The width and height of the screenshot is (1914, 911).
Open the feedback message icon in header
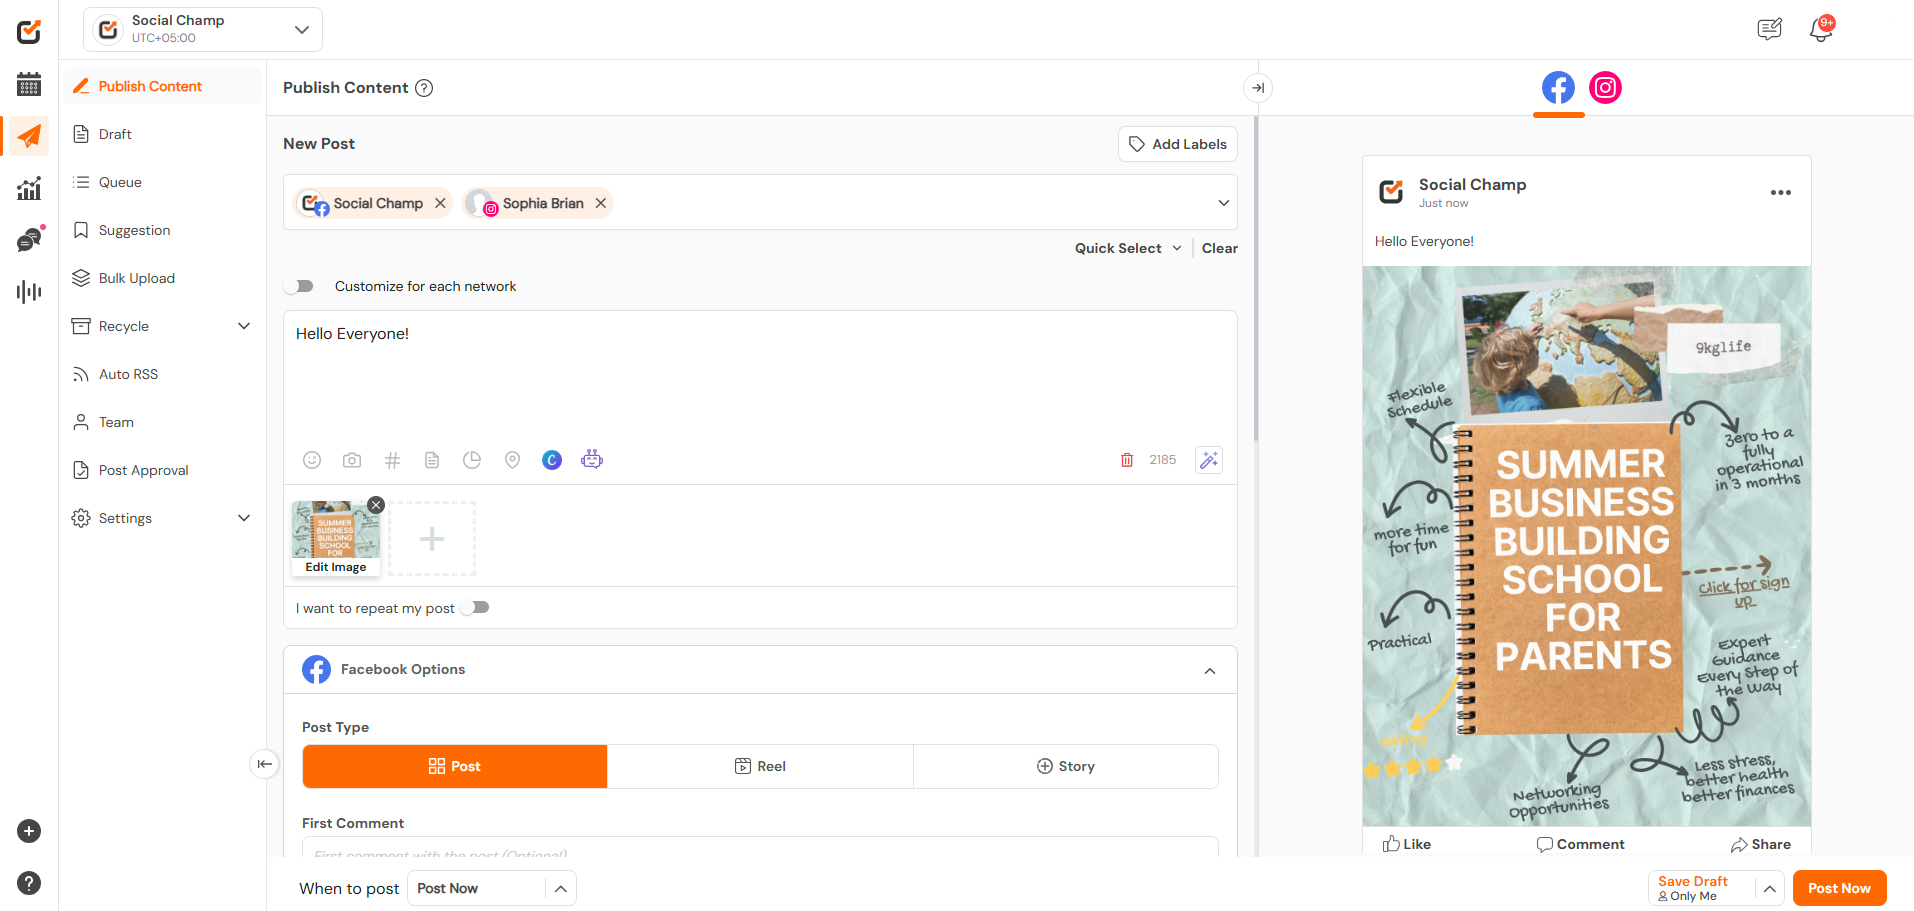point(1769,29)
